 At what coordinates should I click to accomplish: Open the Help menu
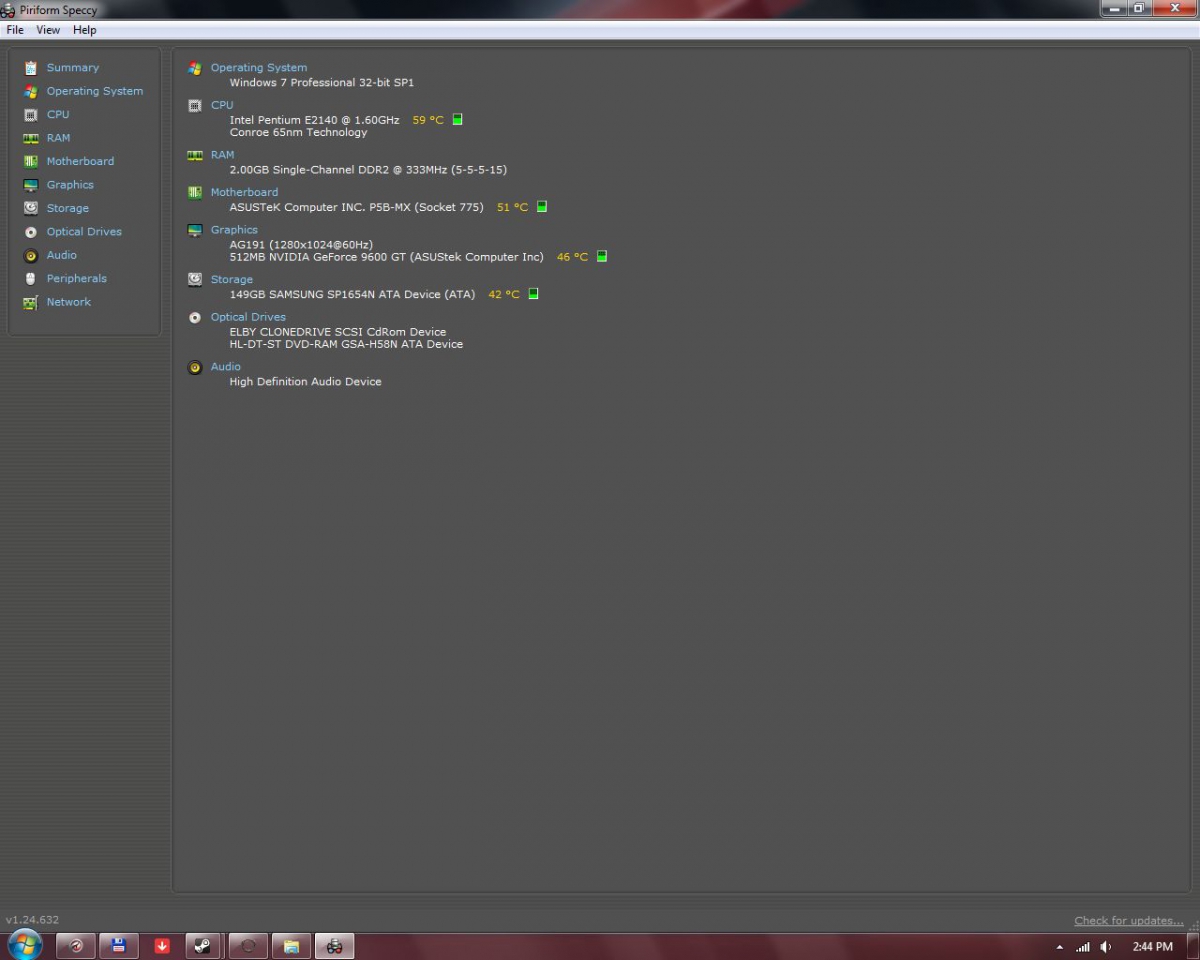click(85, 30)
